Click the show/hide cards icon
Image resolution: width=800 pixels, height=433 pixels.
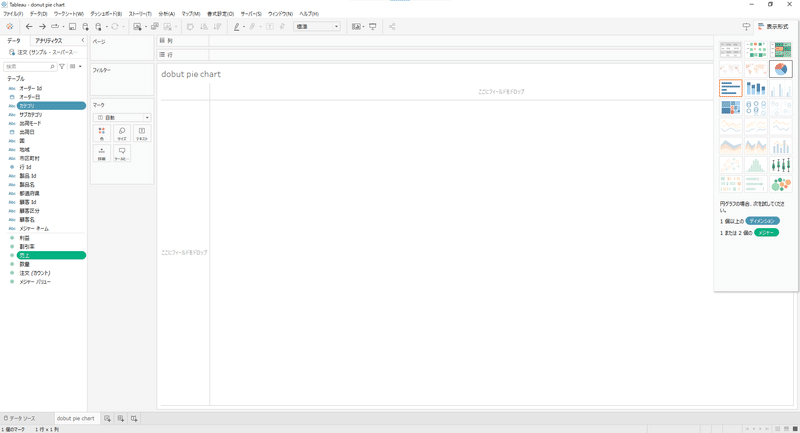pos(356,27)
